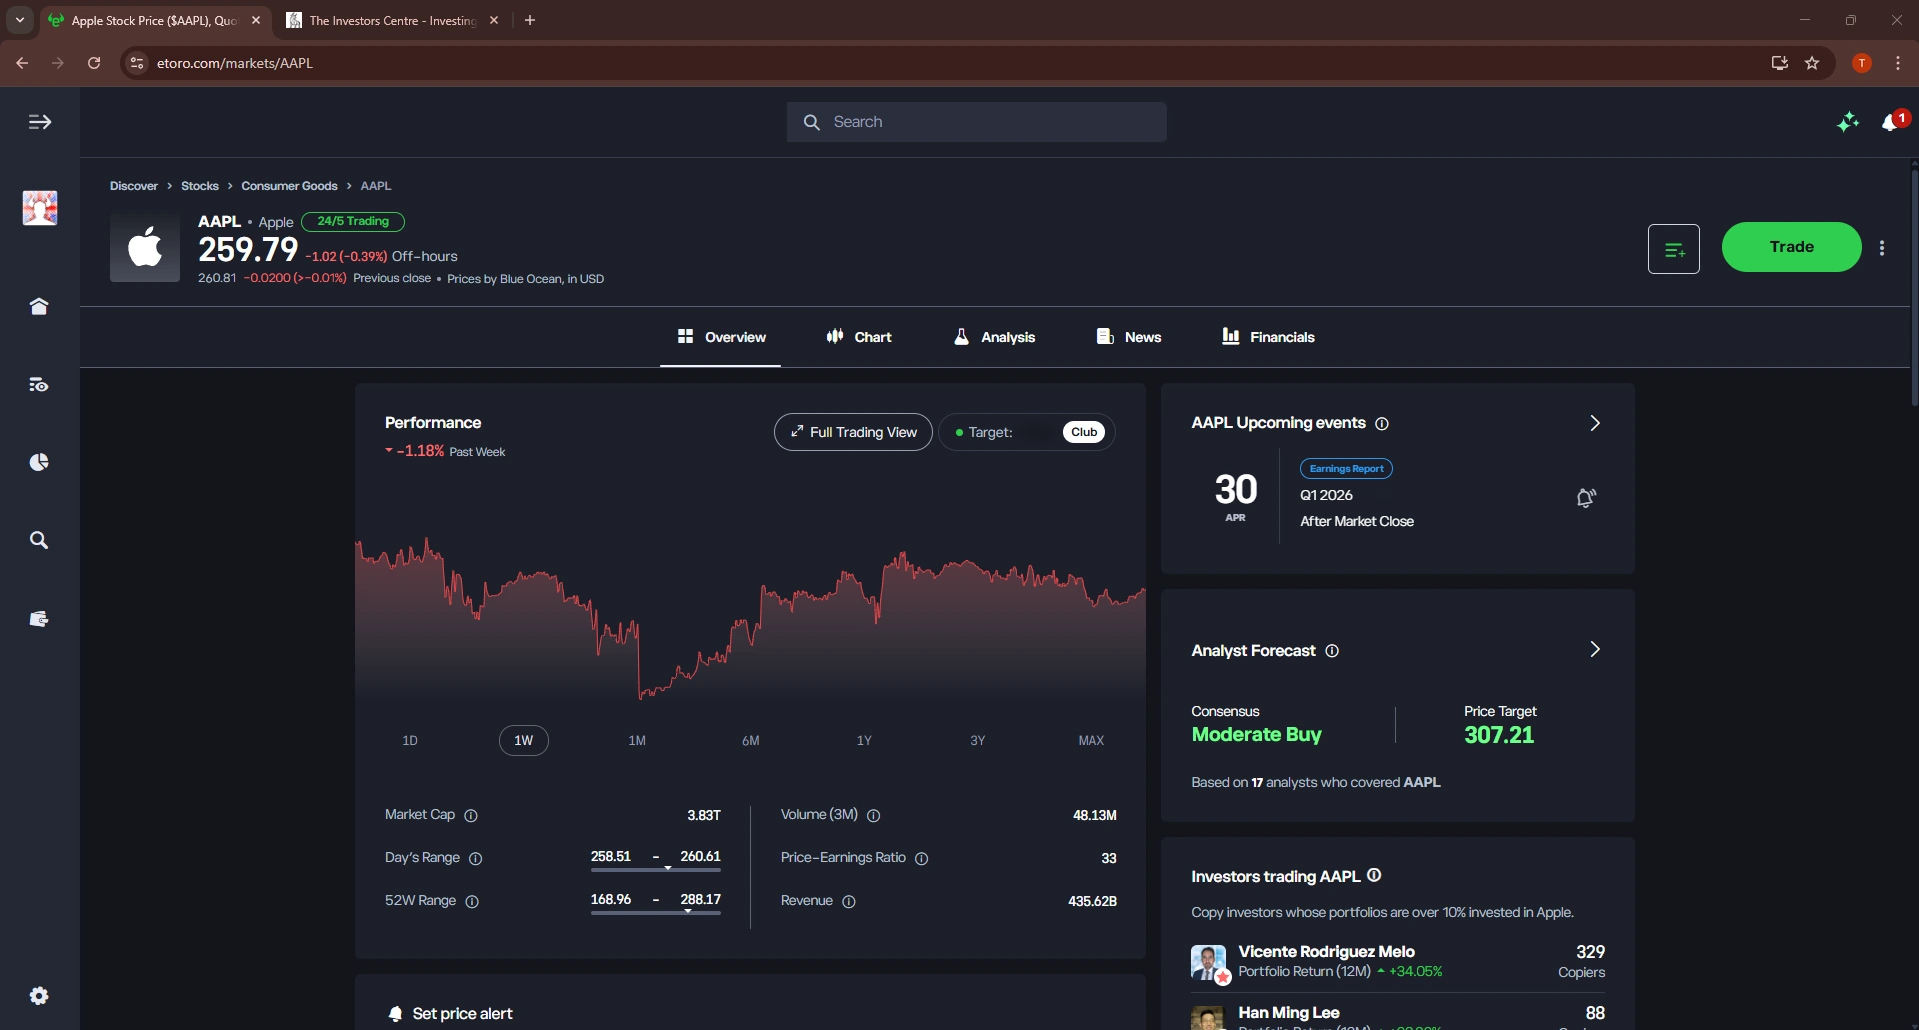The height and width of the screenshot is (1030, 1919).
Task: Open Han Ming Lee profile
Action: (x=1288, y=1013)
